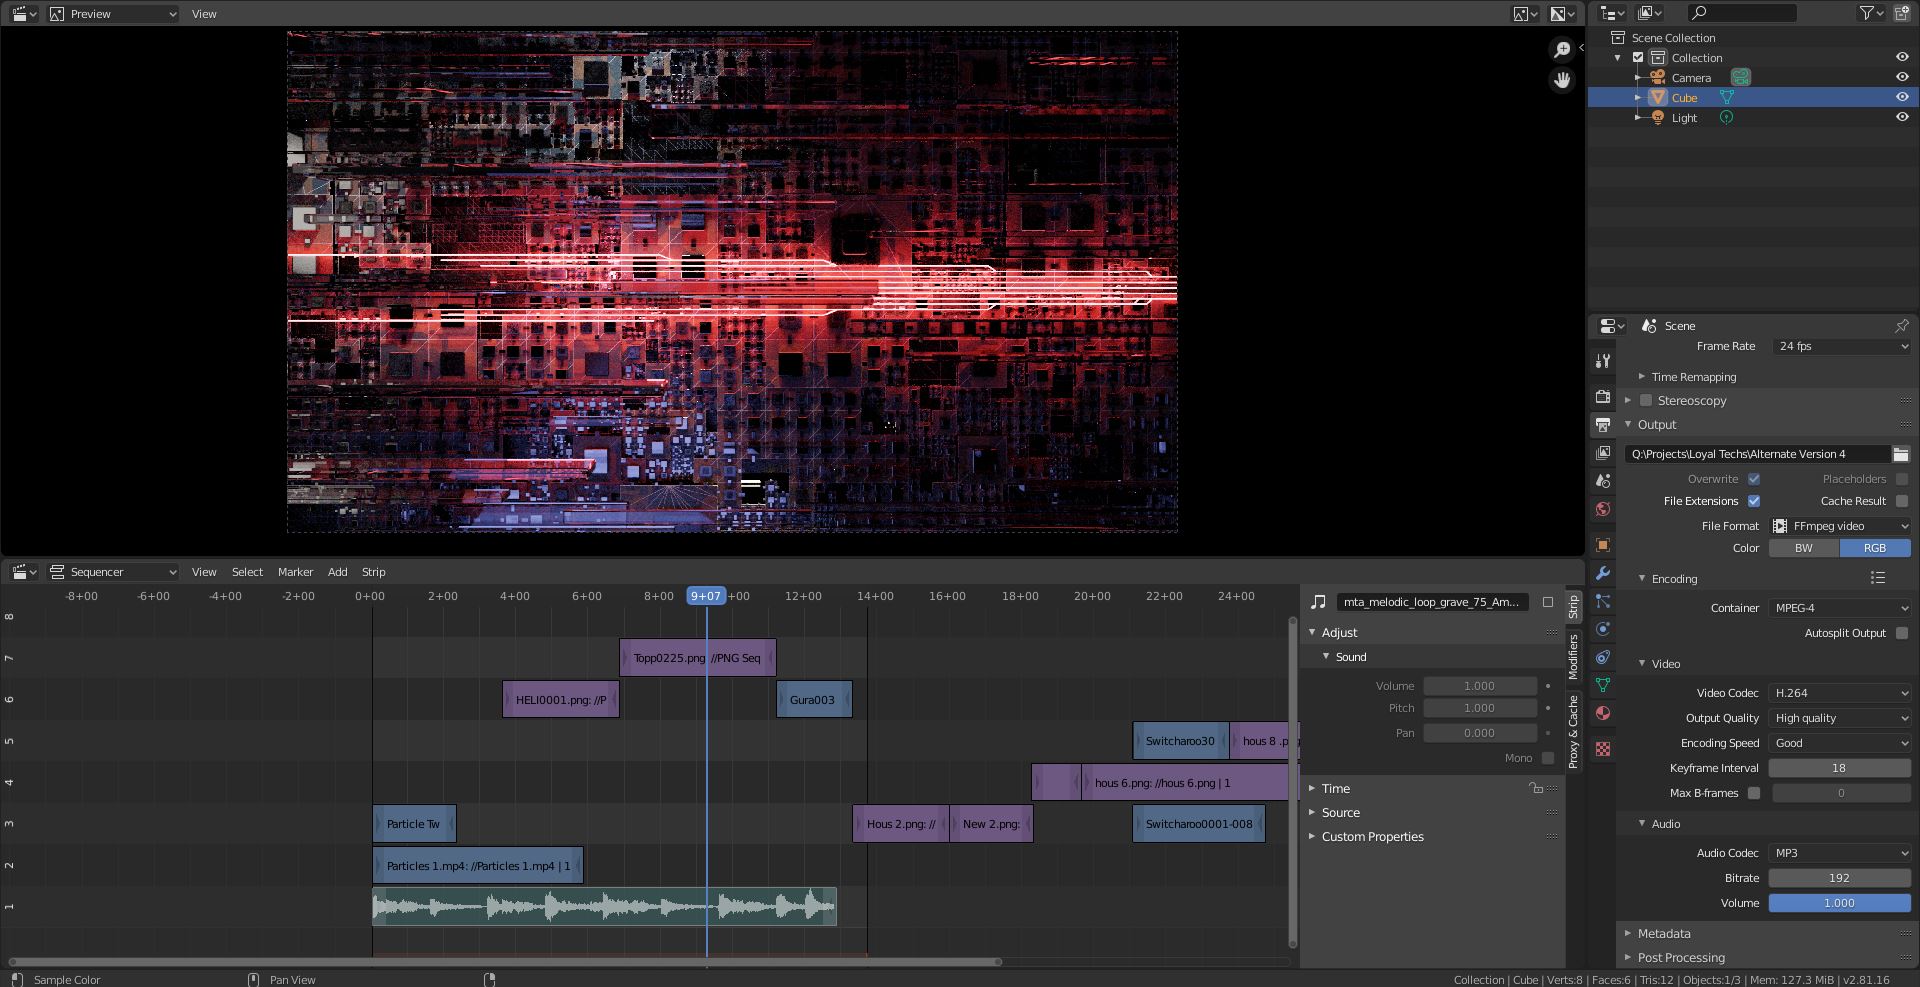Select the RGB color output button

(x=1874, y=548)
